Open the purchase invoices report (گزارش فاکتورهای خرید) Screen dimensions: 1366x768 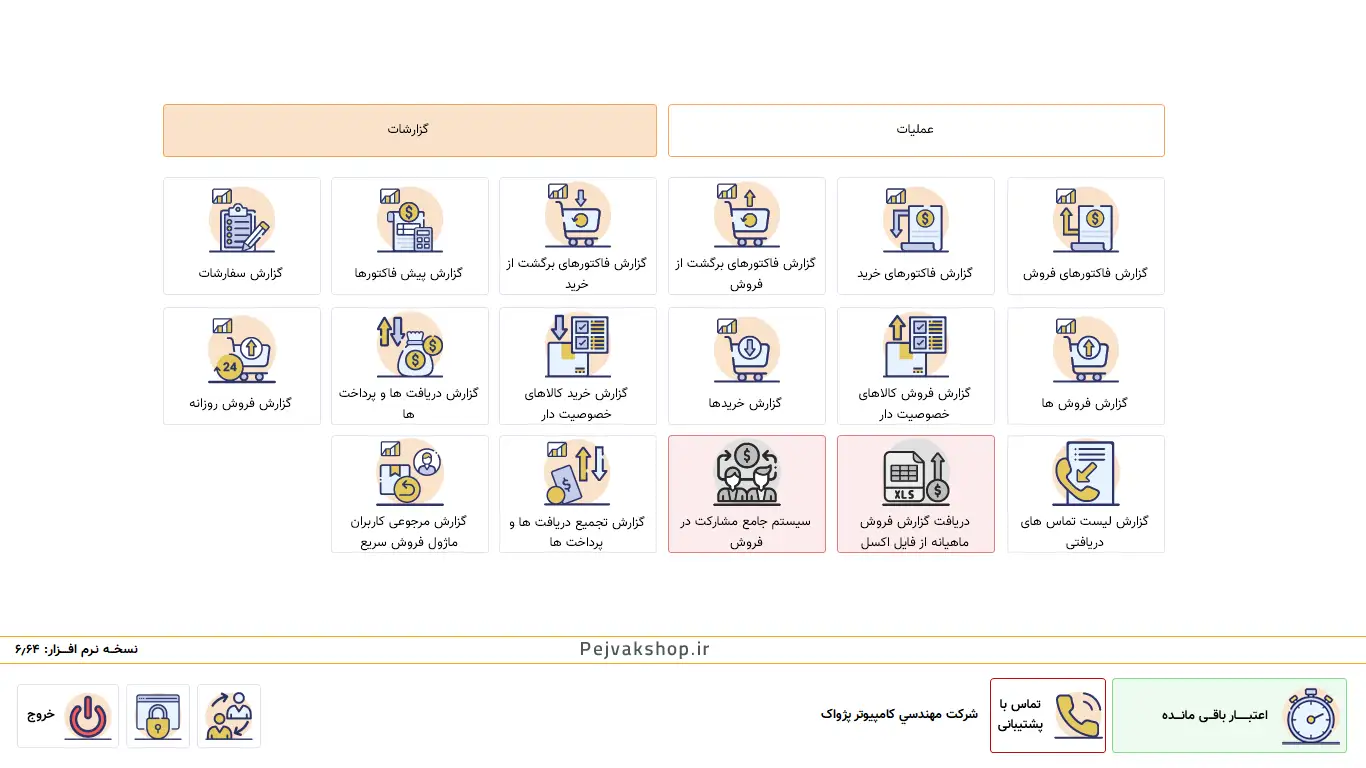tap(915, 236)
